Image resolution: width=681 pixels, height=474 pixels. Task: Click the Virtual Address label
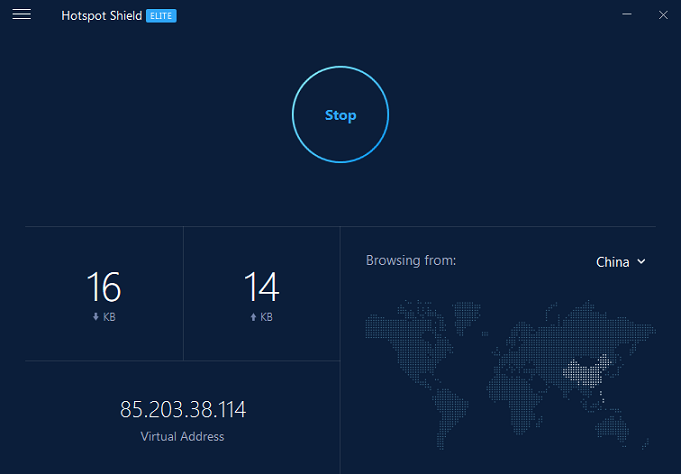[x=182, y=437]
